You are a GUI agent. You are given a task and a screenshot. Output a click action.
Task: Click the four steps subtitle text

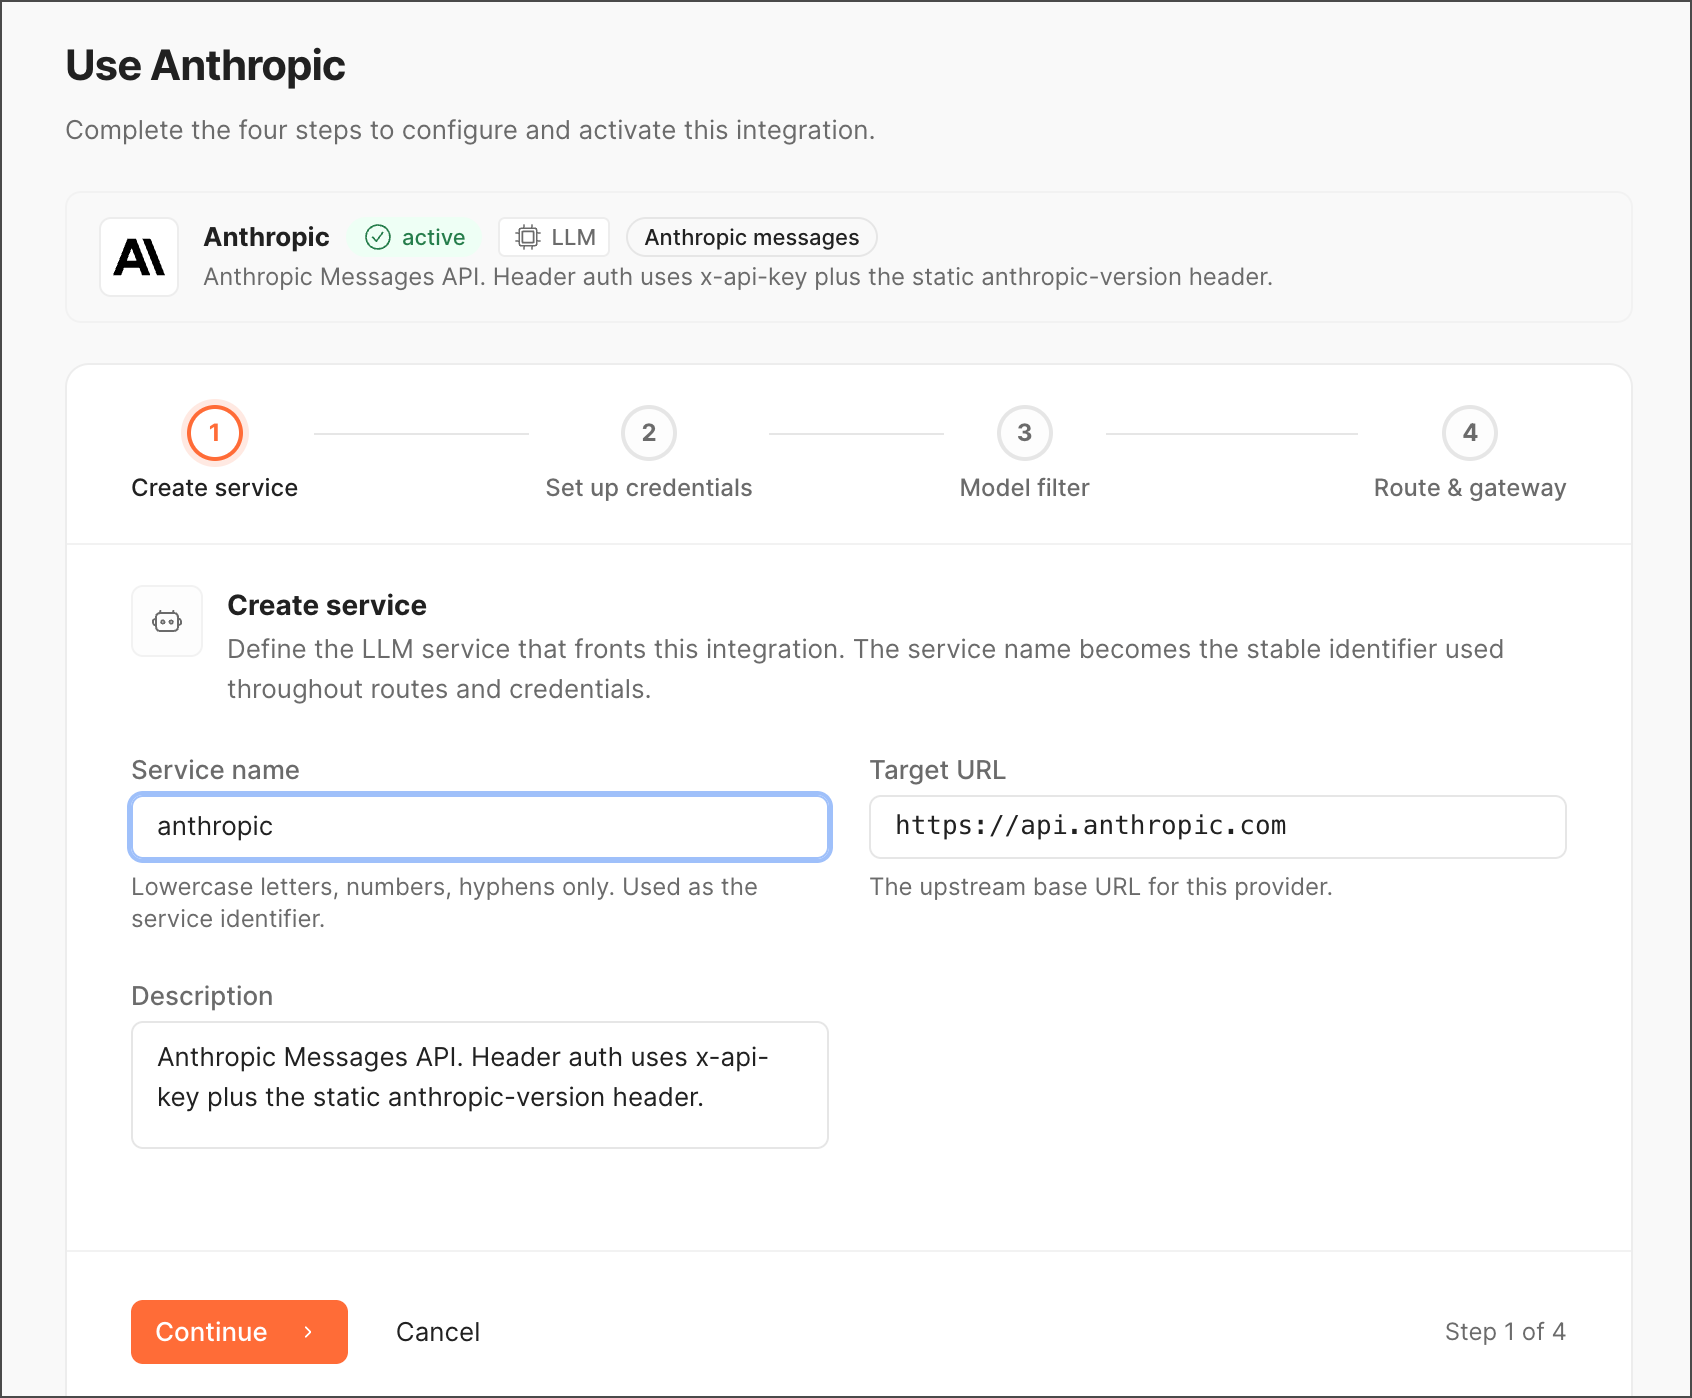click(470, 130)
